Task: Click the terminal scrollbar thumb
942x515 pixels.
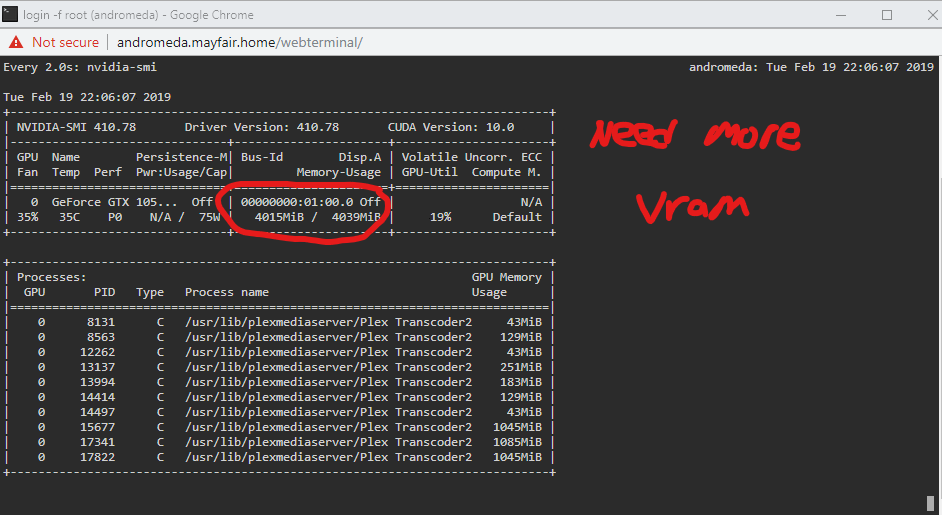Action: point(931,503)
